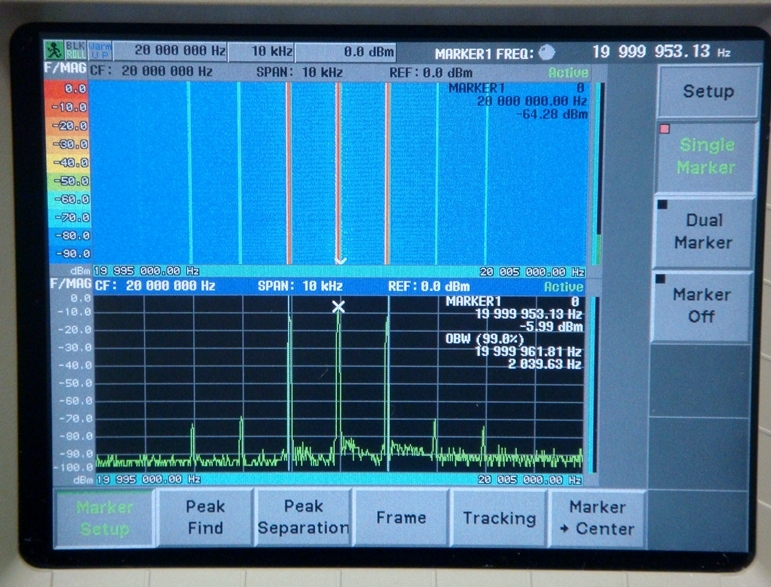Click the F/MAG label of the spectrum pane

pyautogui.click(x=71, y=284)
